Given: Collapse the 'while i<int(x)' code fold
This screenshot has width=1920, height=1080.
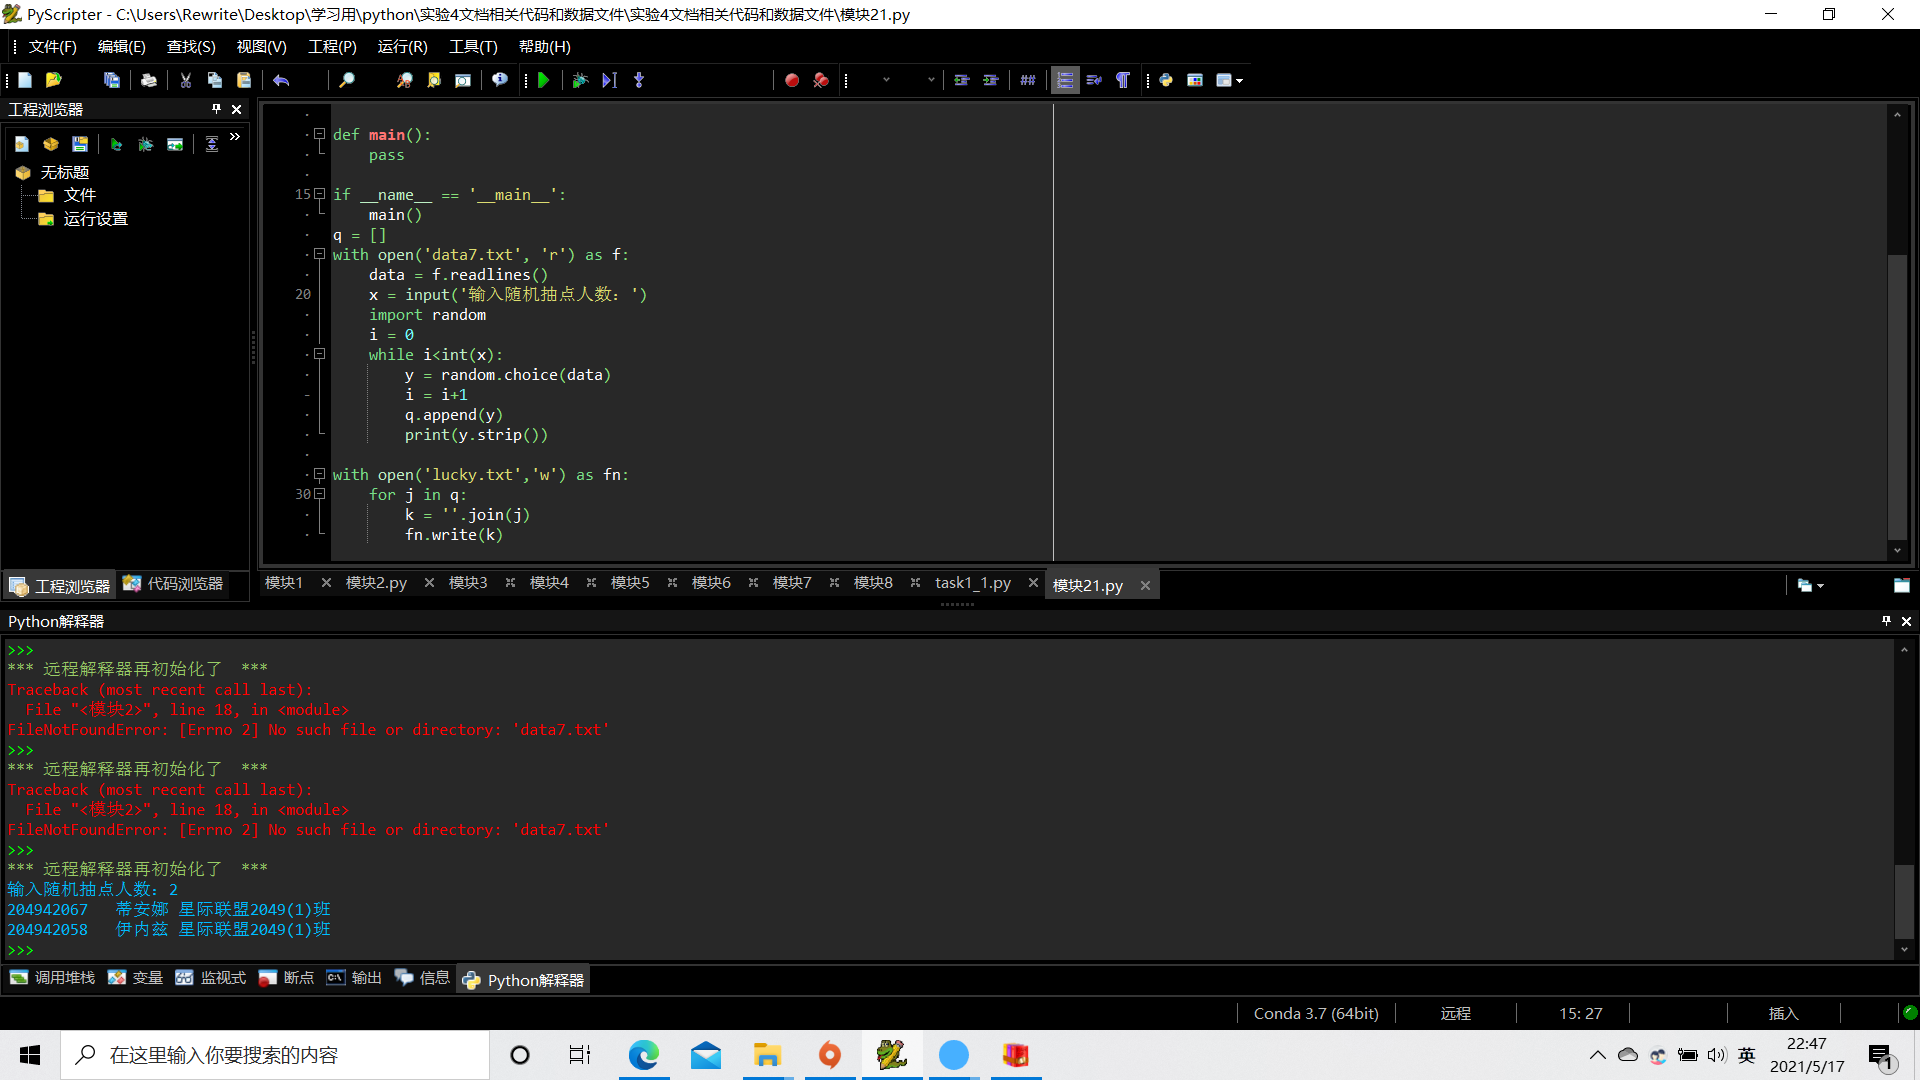Looking at the screenshot, I should (320, 354).
